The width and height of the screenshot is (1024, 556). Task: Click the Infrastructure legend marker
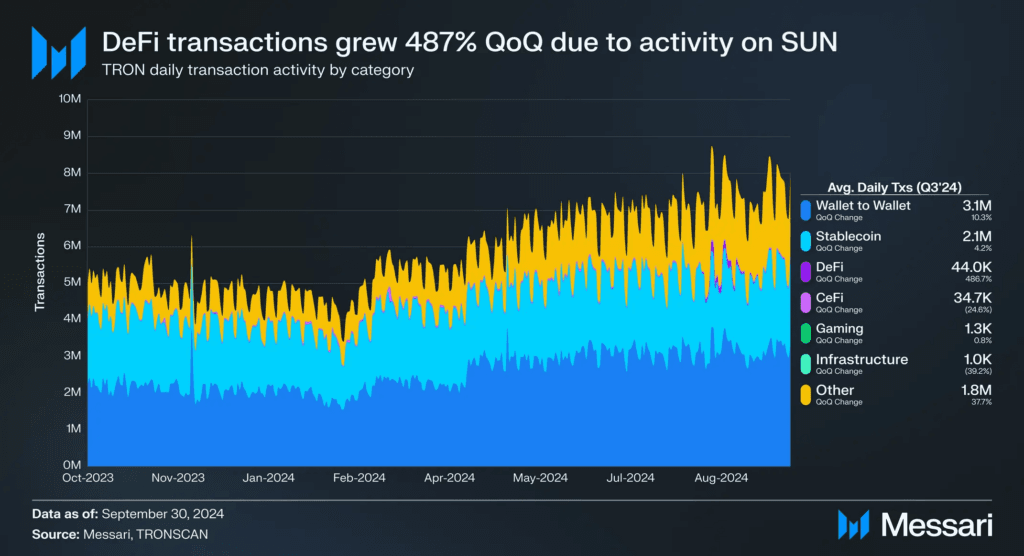pyautogui.click(x=806, y=364)
